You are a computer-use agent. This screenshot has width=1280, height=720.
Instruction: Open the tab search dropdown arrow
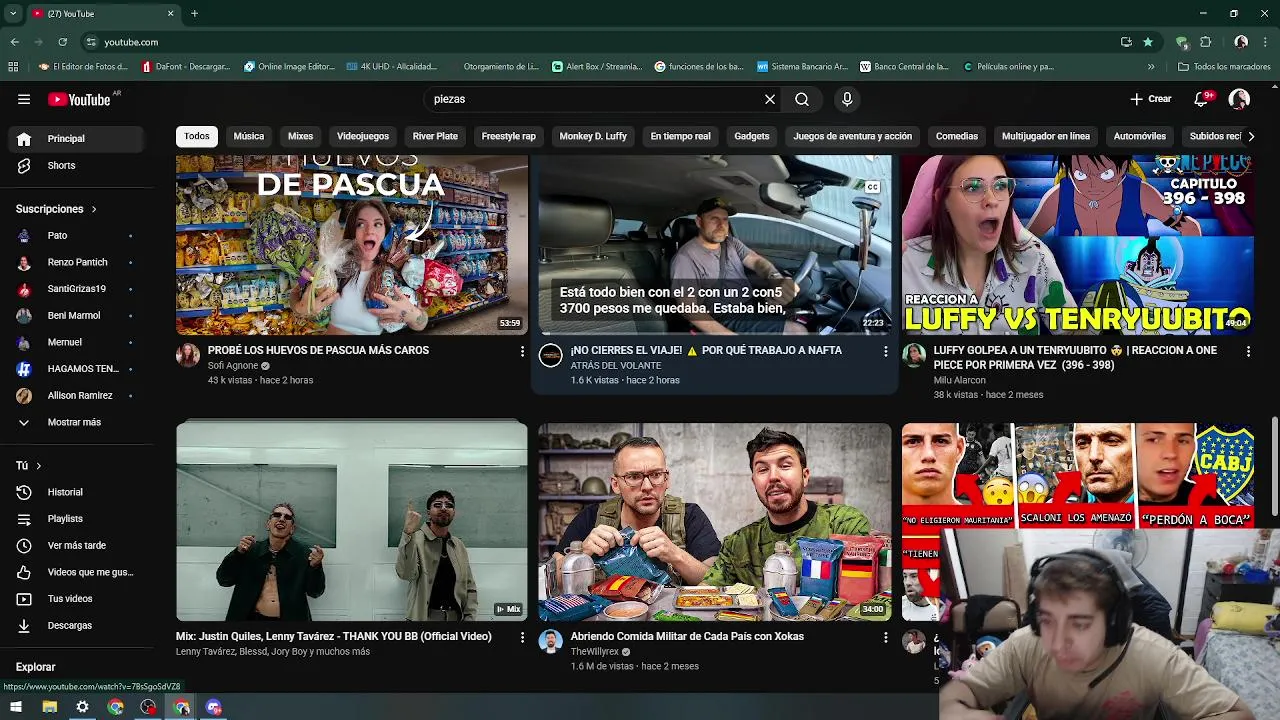[13, 13]
